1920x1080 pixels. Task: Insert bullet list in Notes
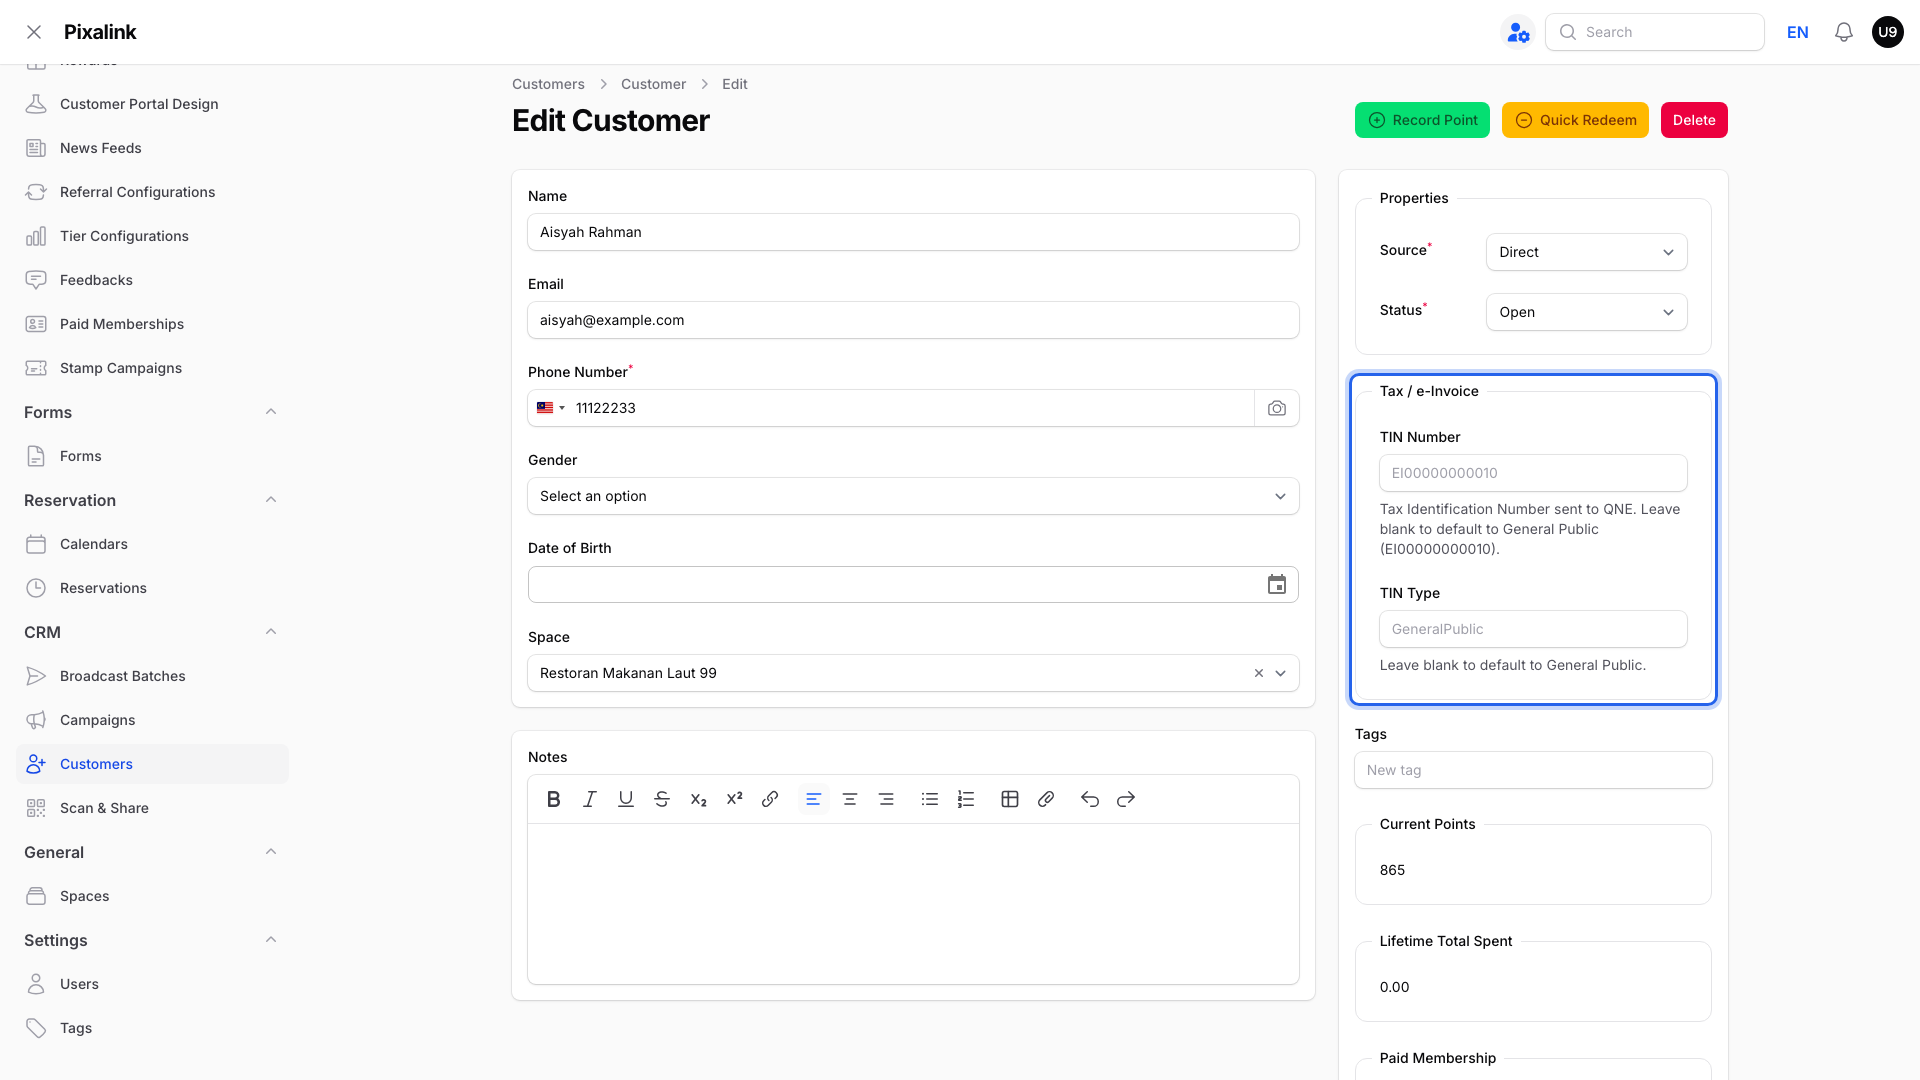[x=930, y=799]
